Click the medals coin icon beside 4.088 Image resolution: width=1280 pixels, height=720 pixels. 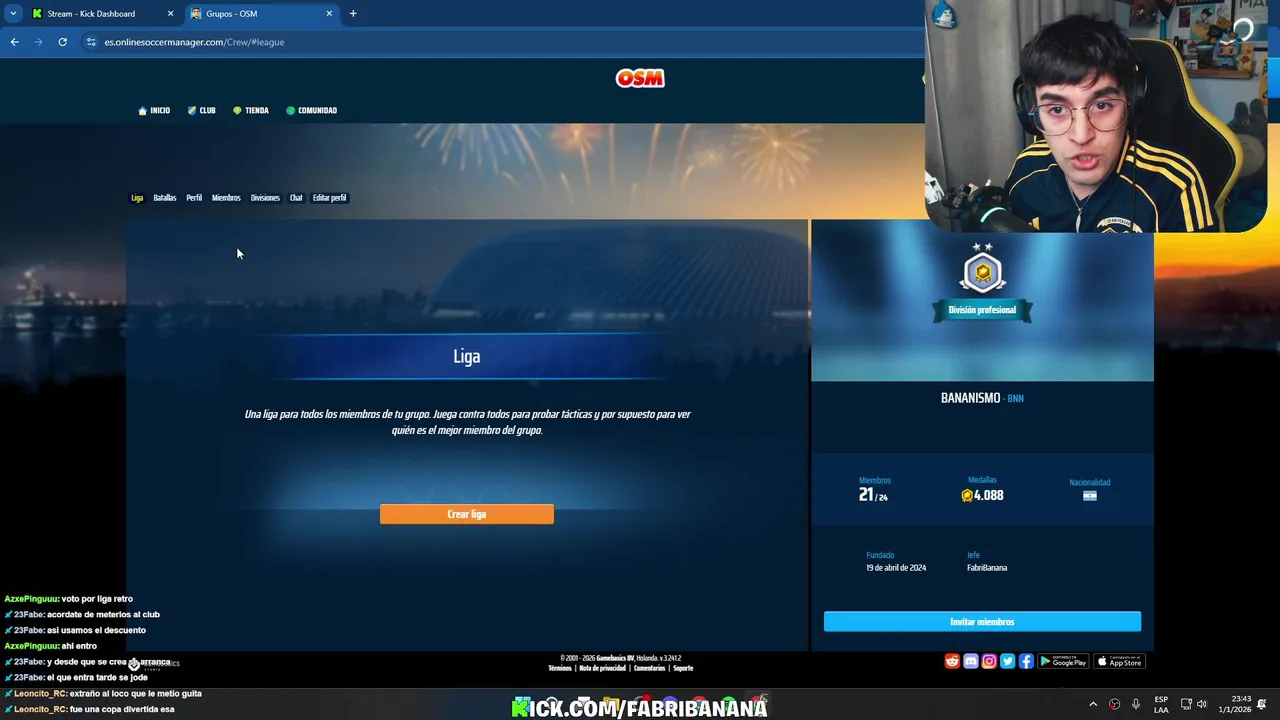tap(967, 495)
